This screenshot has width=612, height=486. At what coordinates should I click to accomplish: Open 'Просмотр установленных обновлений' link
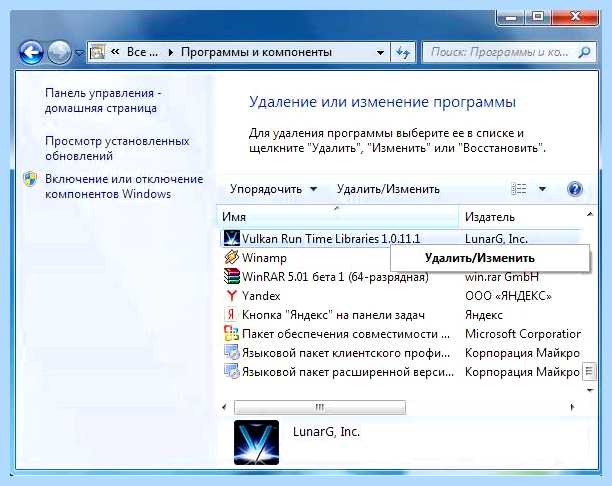(x=117, y=148)
